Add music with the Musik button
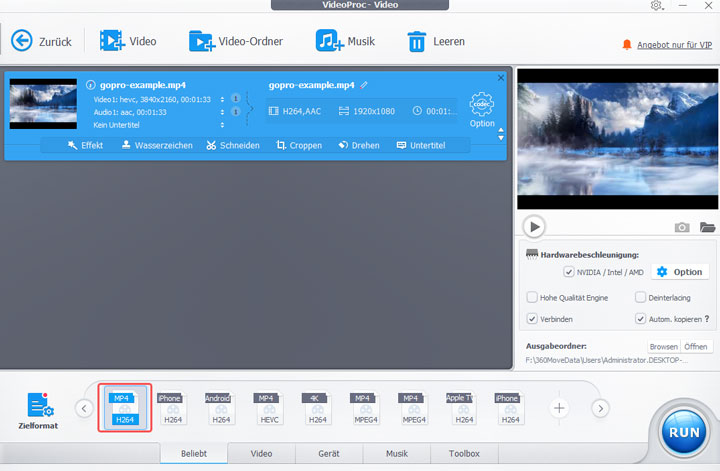This screenshot has width=720, height=471. point(345,41)
